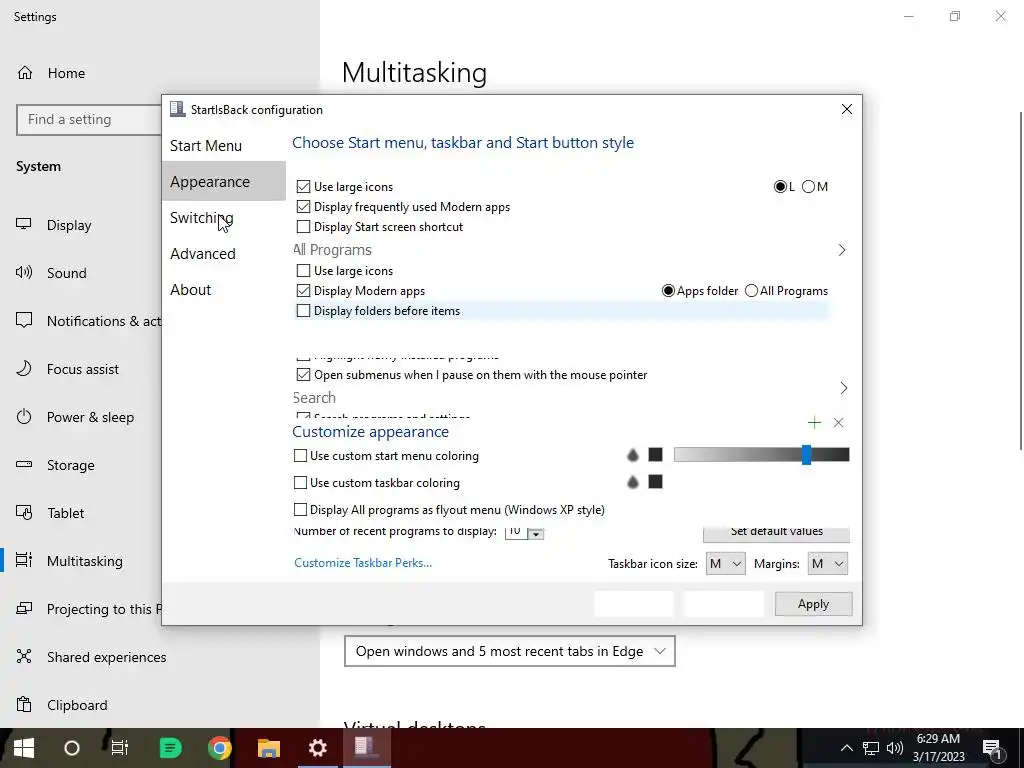Viewport: 1024px width, 768px height.
Task: Uncheck the first Use large icons checkbox
Action: (x=303, y=187)
